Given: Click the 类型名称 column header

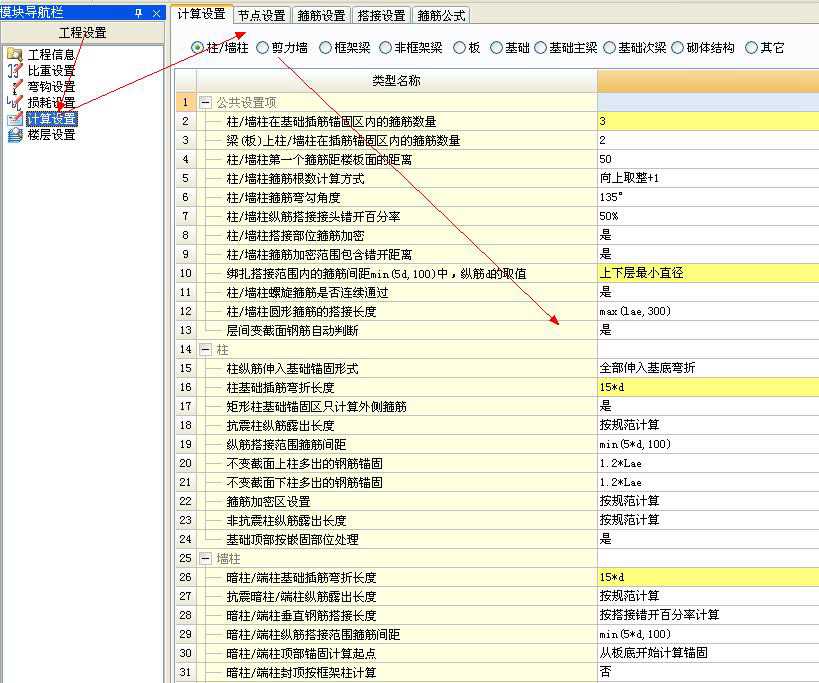Looking at the screenshot, I should (396, 80).
